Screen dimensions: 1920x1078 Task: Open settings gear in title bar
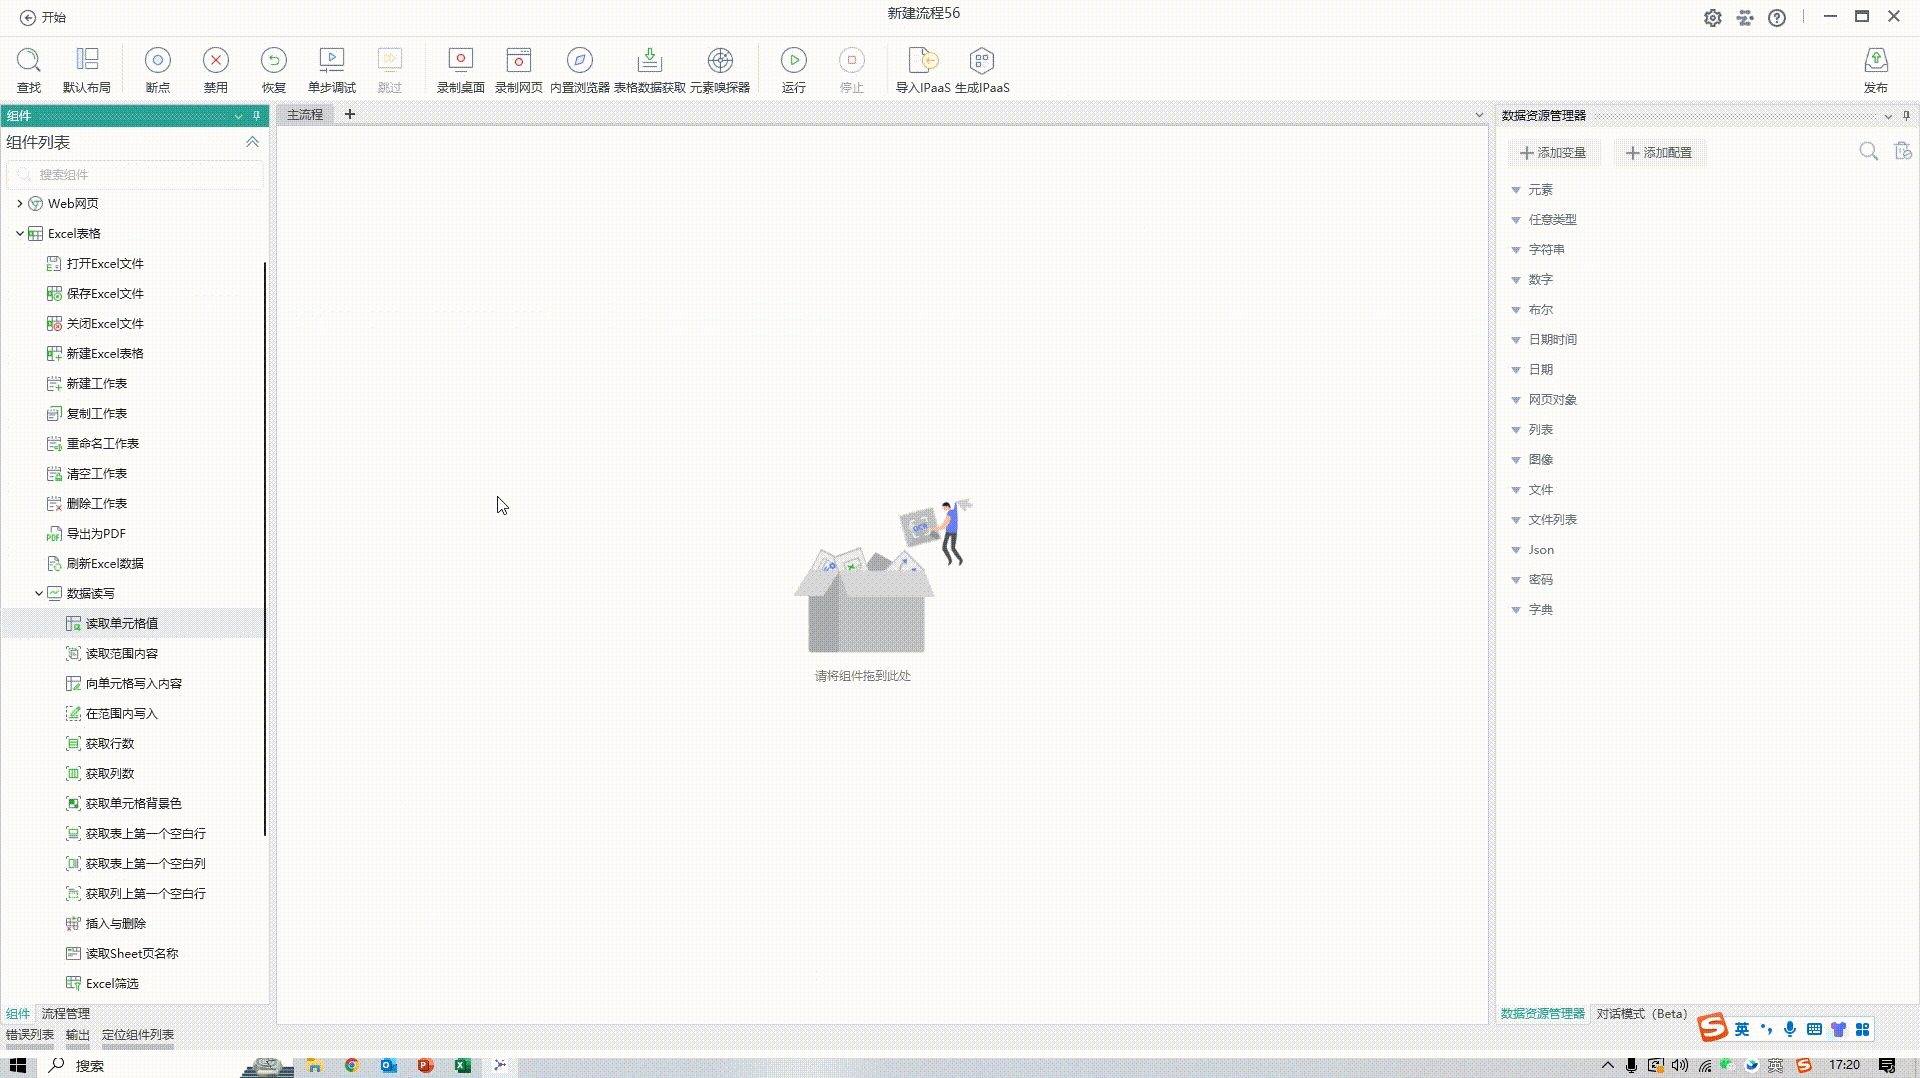point(1713,18)
